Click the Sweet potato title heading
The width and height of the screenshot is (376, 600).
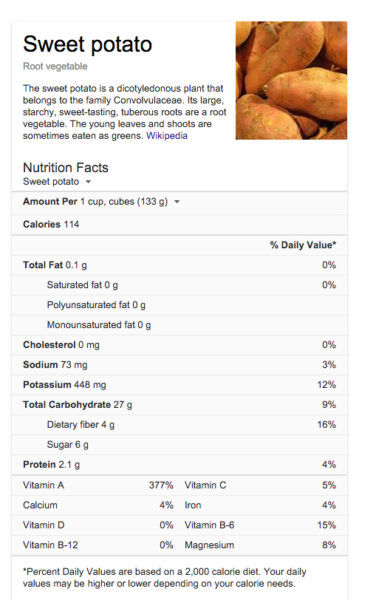[88, 44]
